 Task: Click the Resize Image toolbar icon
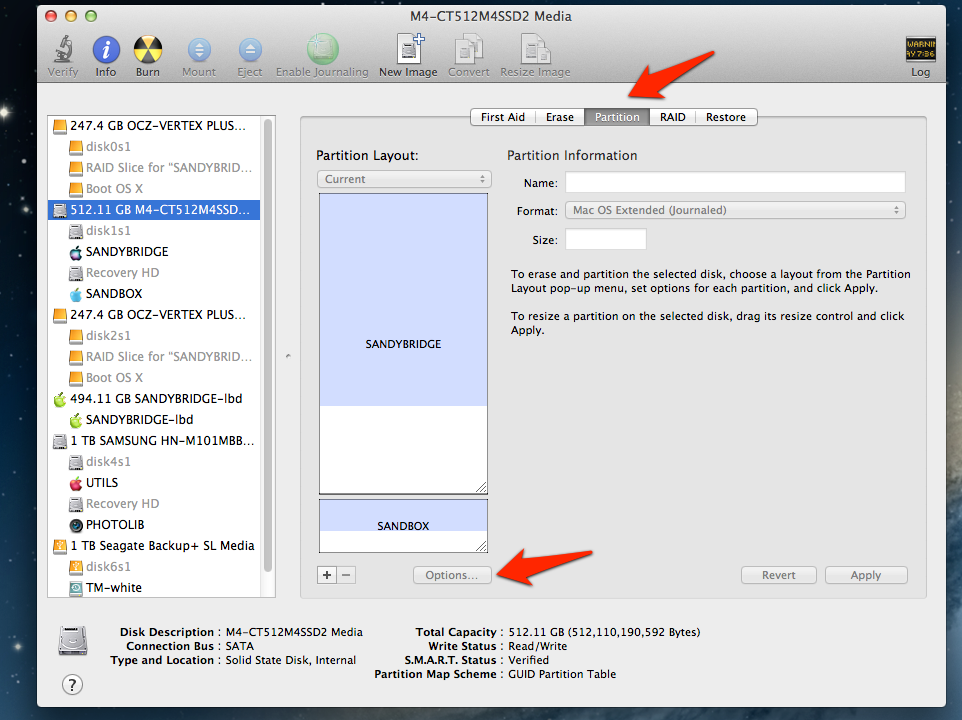(535, 49)
